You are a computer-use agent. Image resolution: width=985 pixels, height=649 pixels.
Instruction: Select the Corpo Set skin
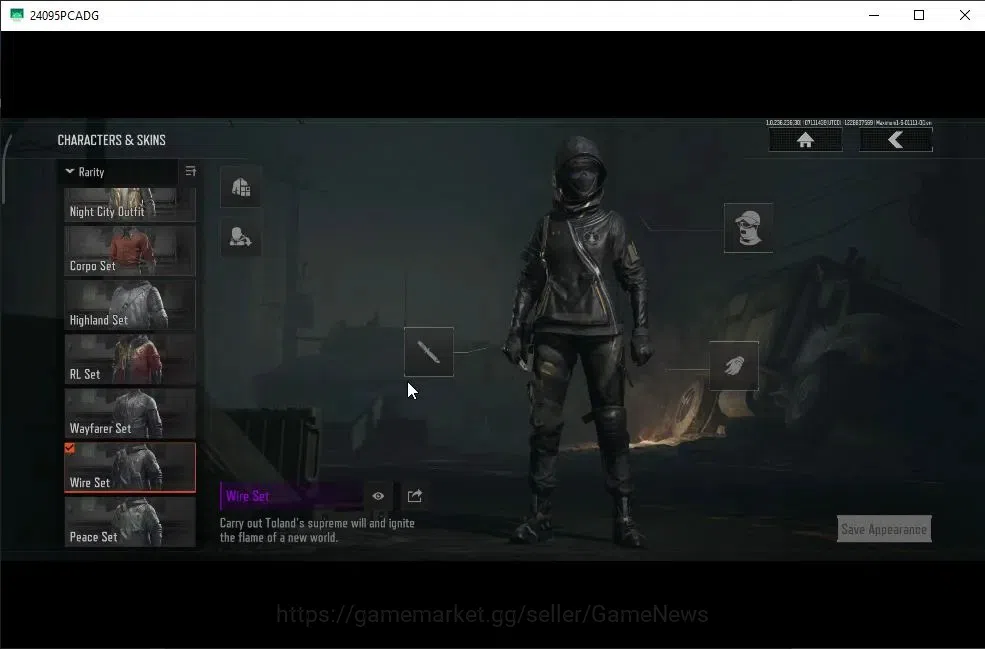pos(130,251)
